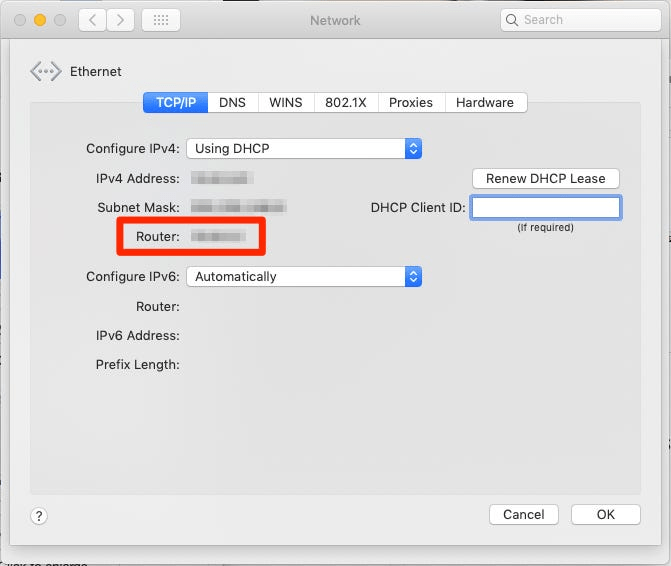Click the blurred Subnet Mask value
Screen dimensions: 671x566
click(x=238, y=207)
